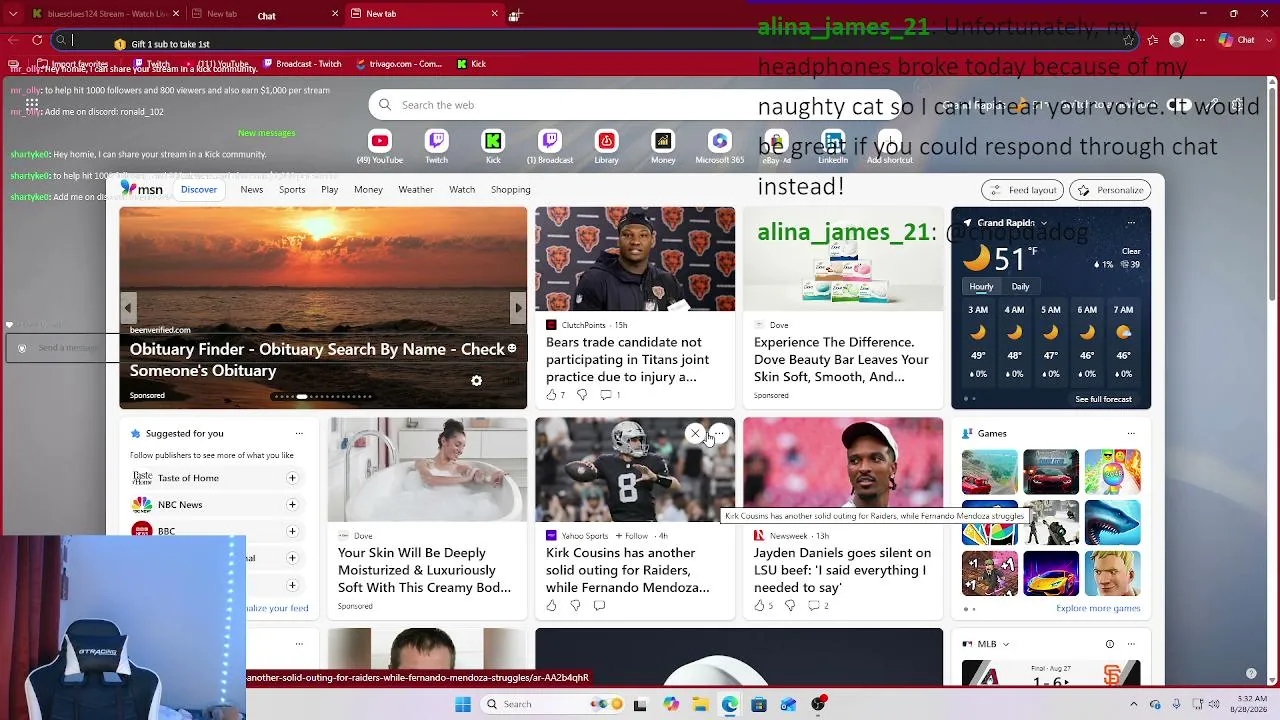Click the MSN logo
The height and width of the screenshot is (720, 1280).
tap(142, 189)
